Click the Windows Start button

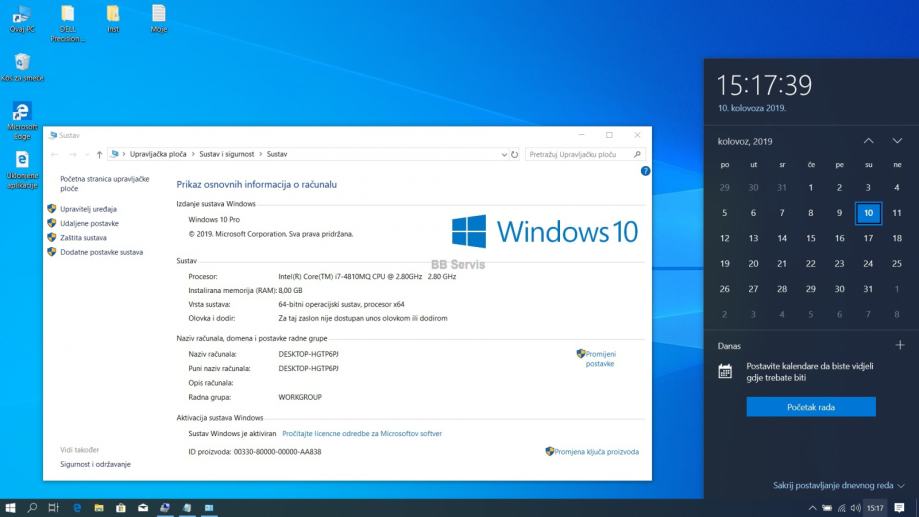click(11, 508)
